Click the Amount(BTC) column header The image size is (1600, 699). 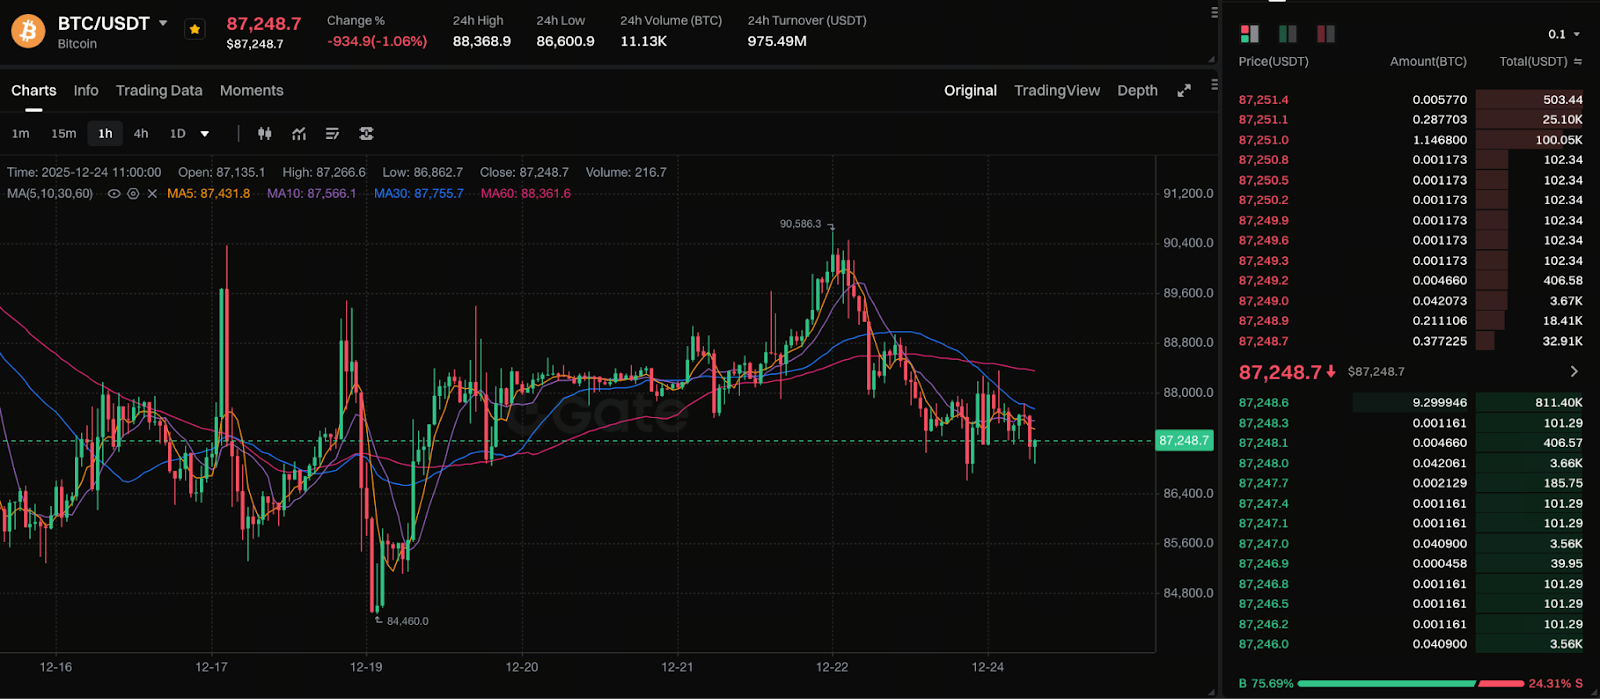(x=1428, y=62)
